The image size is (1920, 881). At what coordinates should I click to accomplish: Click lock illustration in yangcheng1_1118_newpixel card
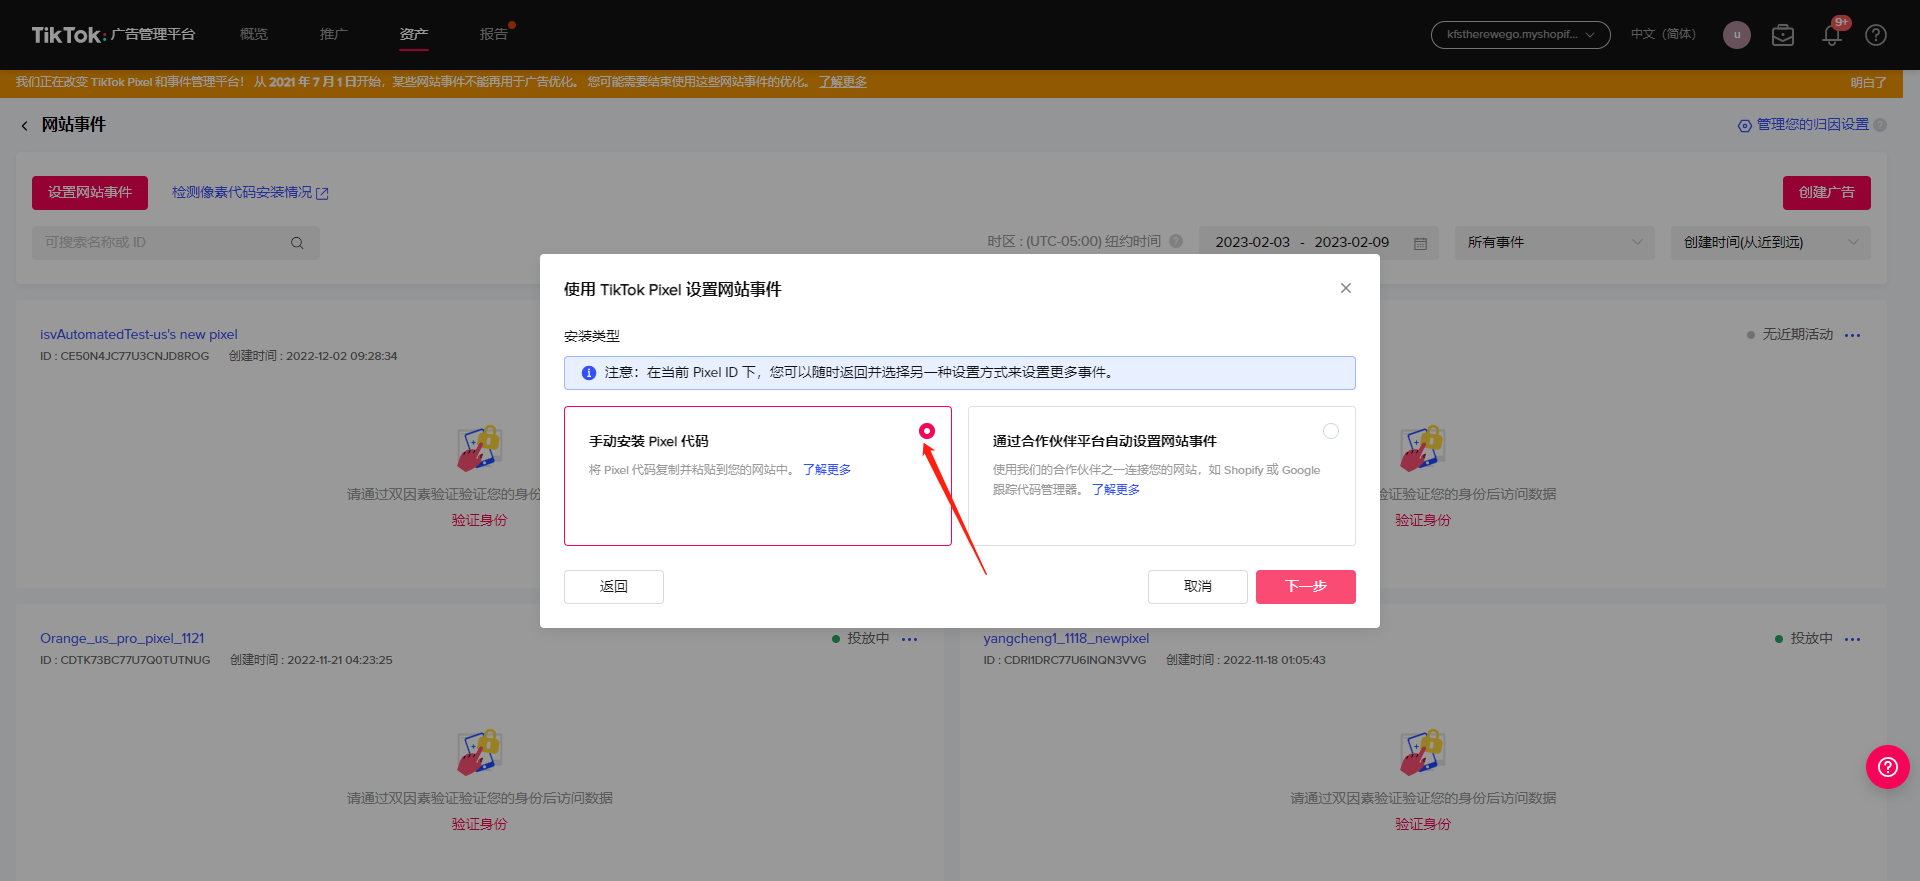pos(1423,753)
